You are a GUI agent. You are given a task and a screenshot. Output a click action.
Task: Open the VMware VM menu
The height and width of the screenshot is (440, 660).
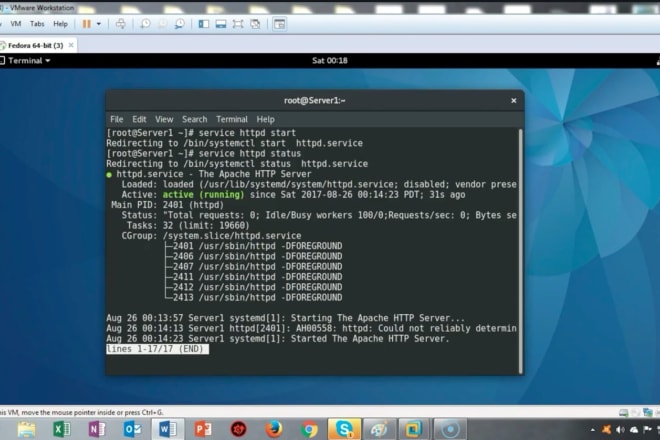16,24
